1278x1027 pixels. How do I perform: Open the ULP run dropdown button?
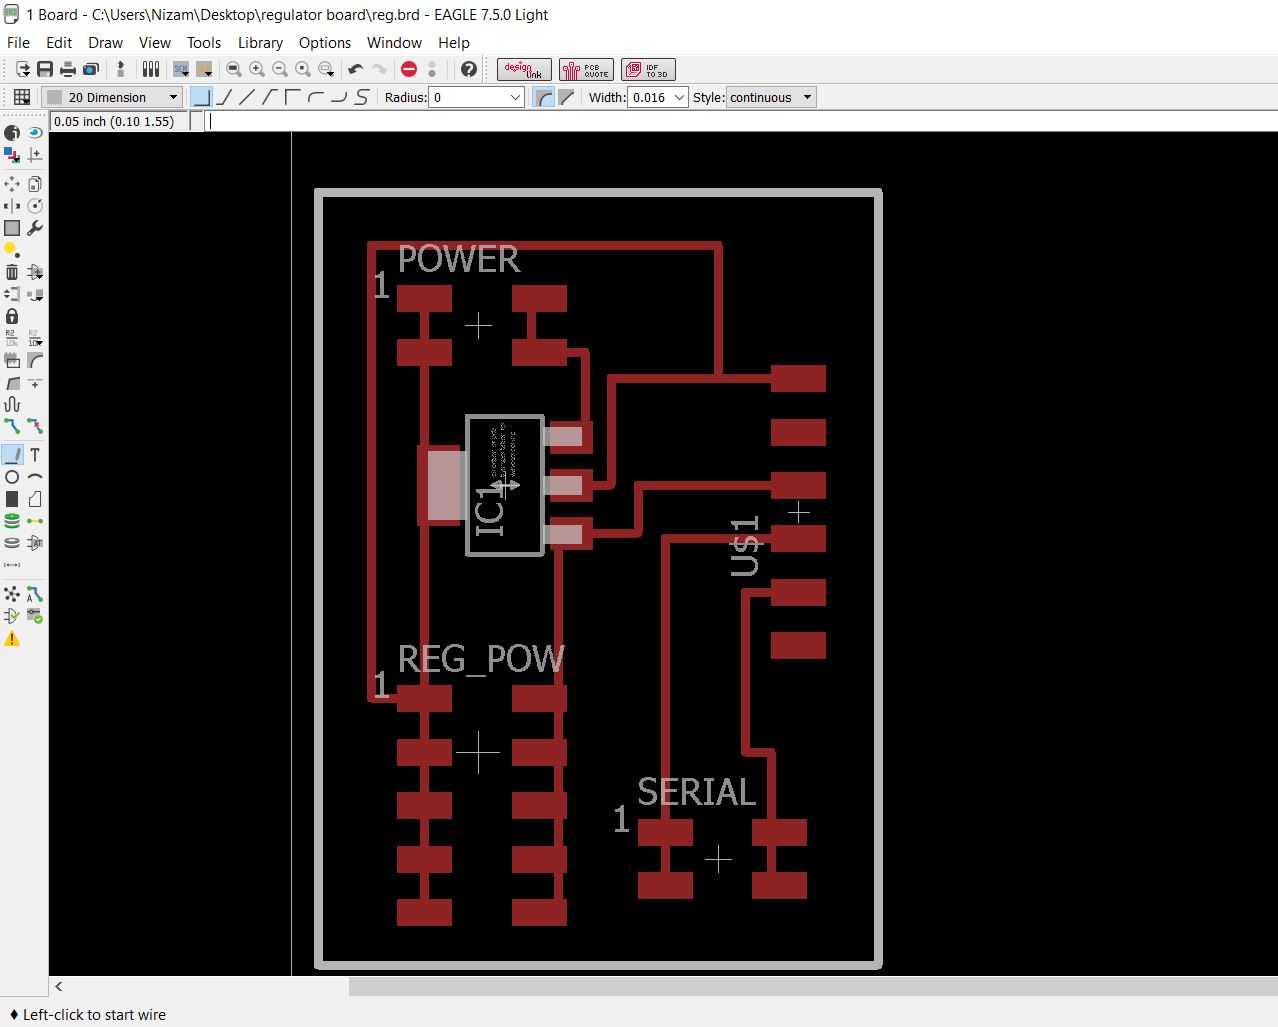(x=204, y=69)
